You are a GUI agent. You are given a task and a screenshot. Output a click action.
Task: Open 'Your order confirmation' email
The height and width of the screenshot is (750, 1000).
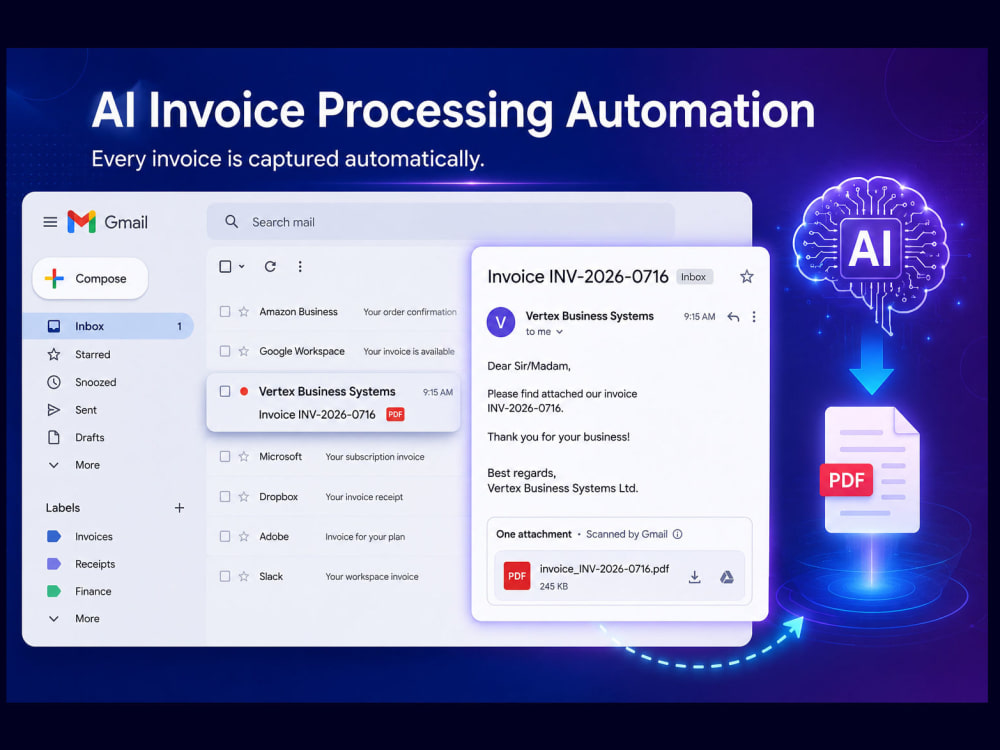410,312
